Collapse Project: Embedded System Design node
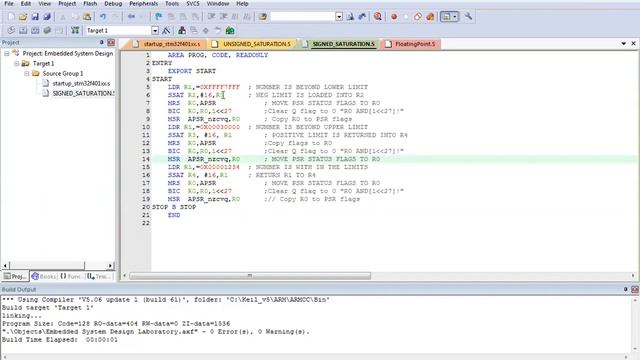This screenshot has height=360, width=640. coord(7,53)
